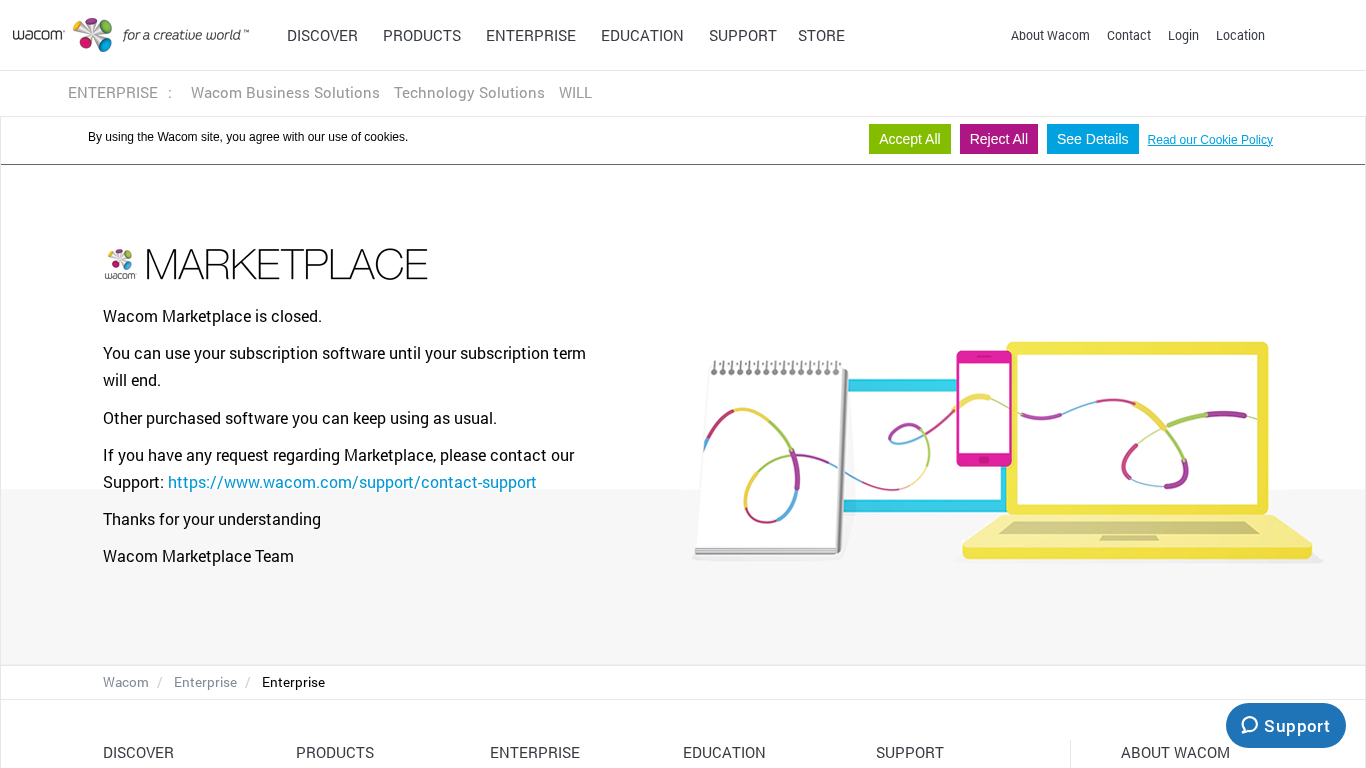The image size is (1366, 768).
Task: Click the DISCOVER footer heading
Action: (138, 753)
